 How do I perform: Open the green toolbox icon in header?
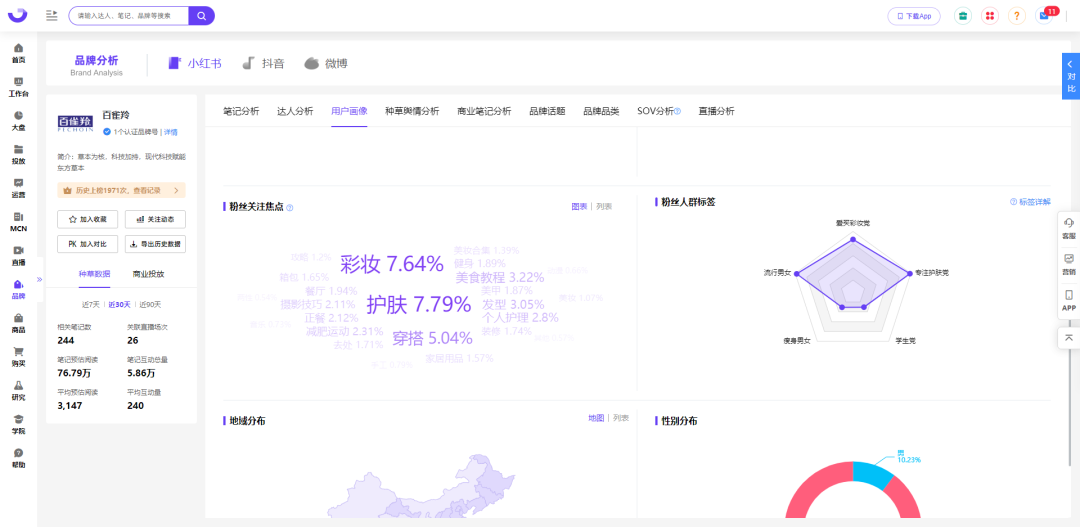963,15
